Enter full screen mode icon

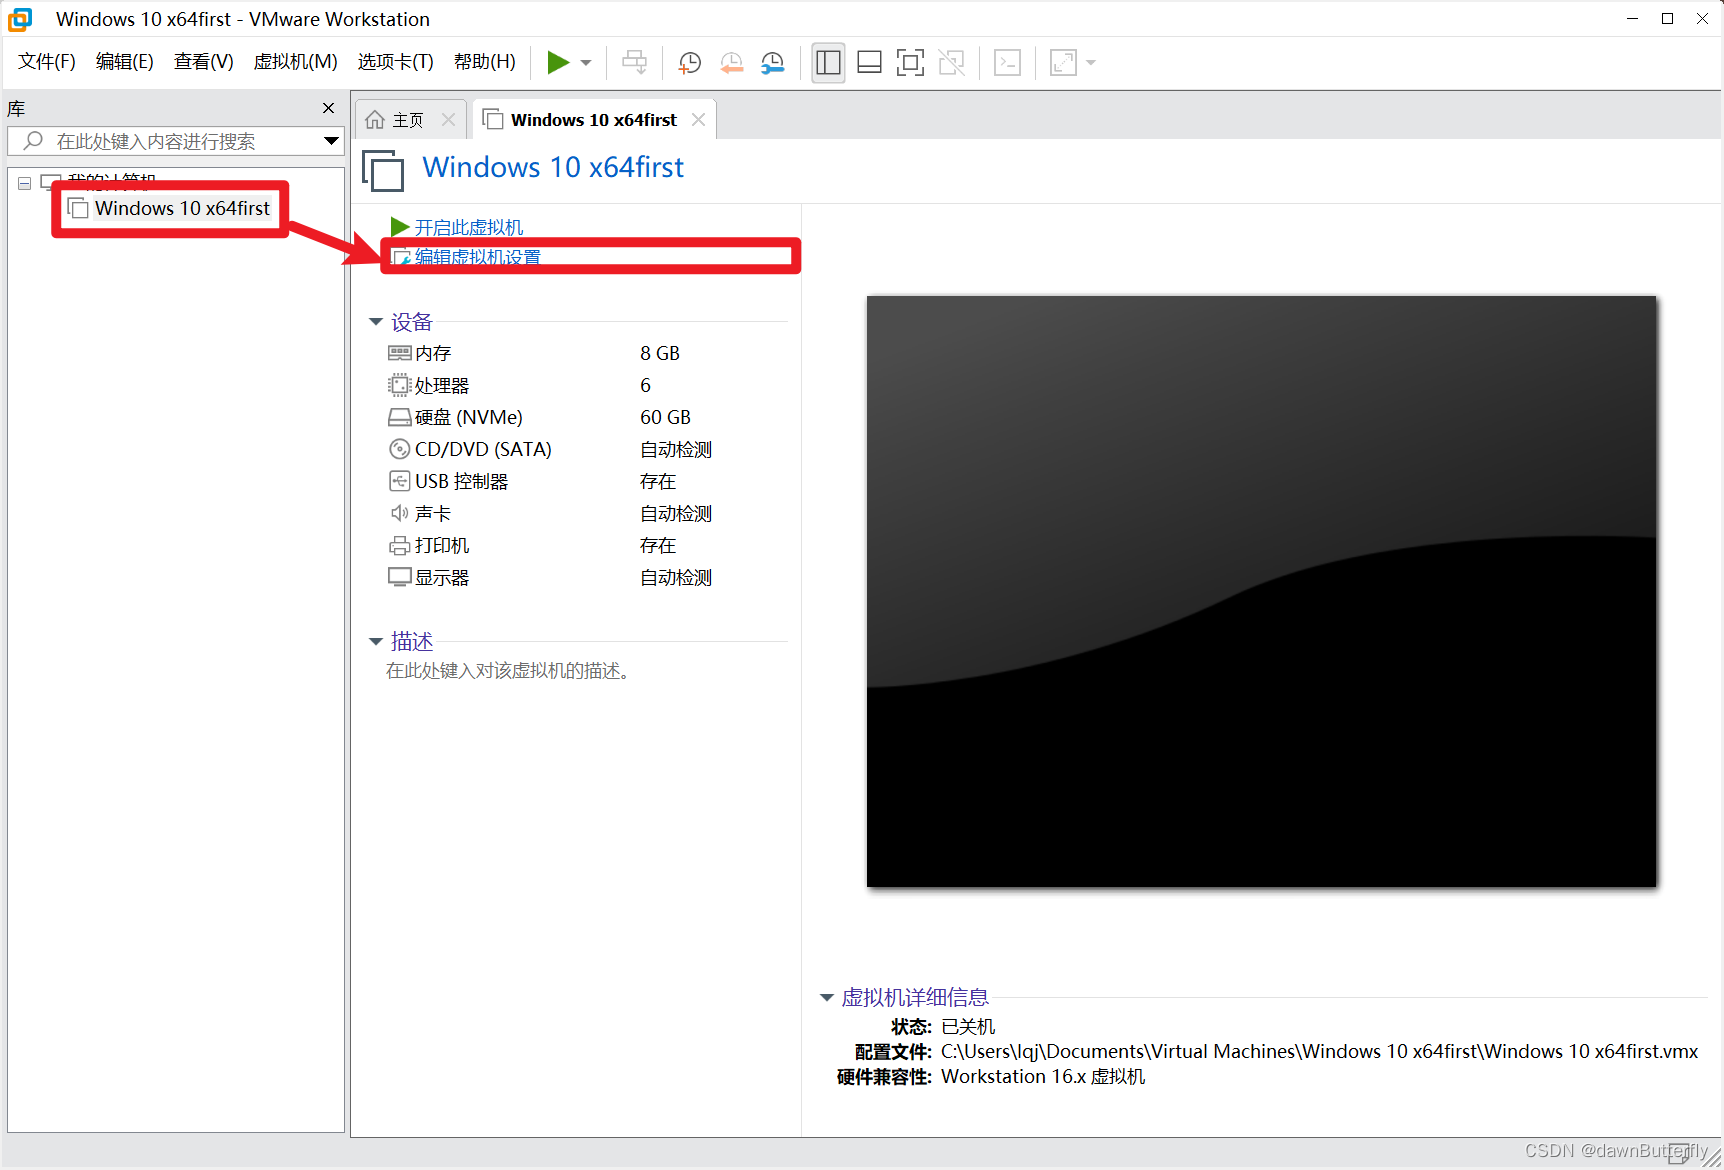pos(910,63)
